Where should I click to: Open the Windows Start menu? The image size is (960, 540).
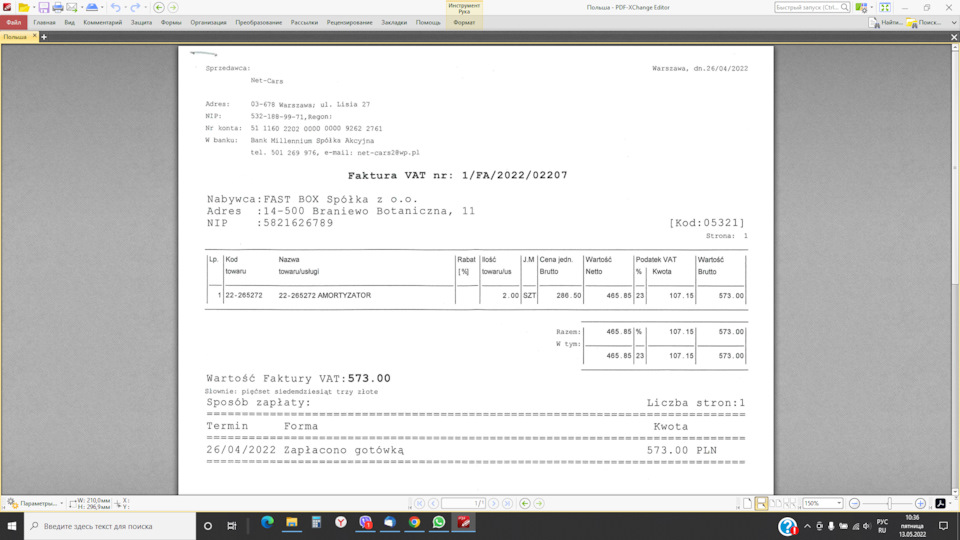[x=12, y=526]
